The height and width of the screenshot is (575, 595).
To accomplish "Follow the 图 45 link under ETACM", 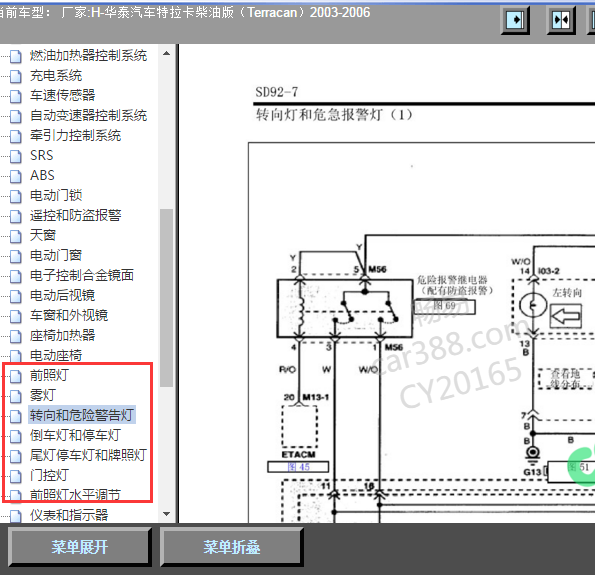I will click(x=298, y=467).
